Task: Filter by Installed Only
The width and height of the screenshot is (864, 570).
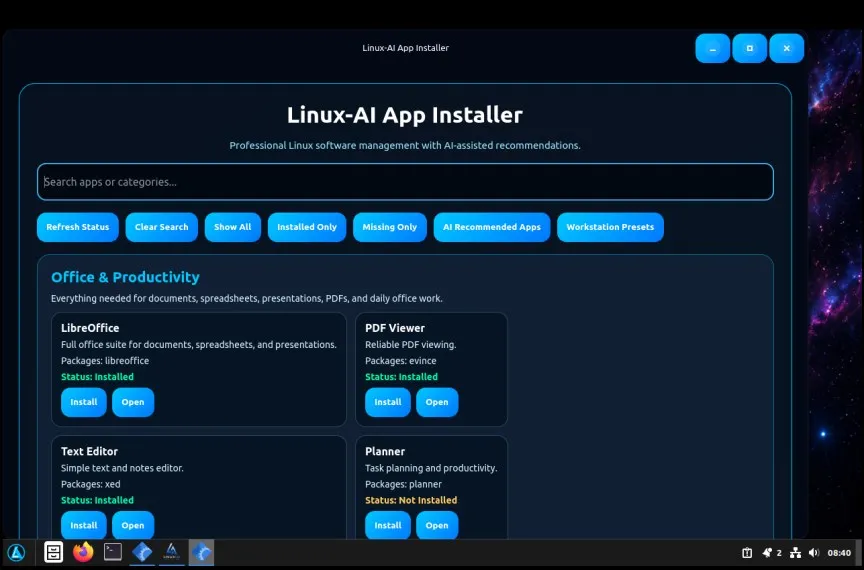Action: click(307, 227)
